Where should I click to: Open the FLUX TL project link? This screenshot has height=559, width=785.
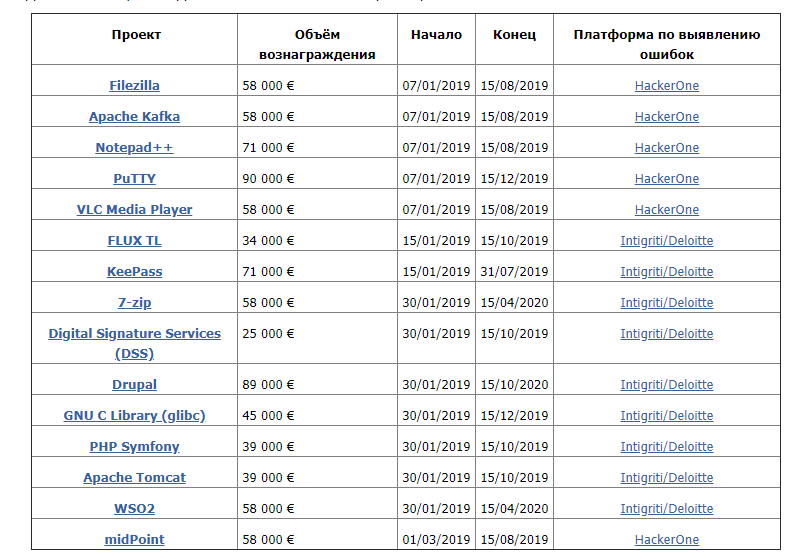134,241
